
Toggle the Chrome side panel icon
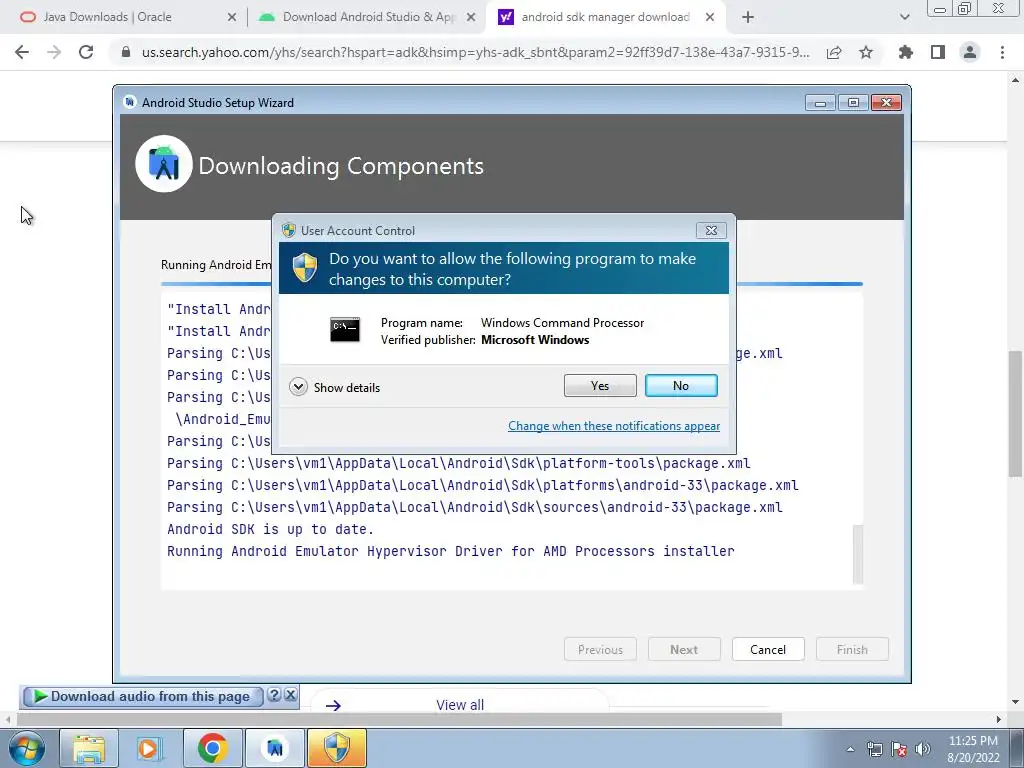coord(938,52)
